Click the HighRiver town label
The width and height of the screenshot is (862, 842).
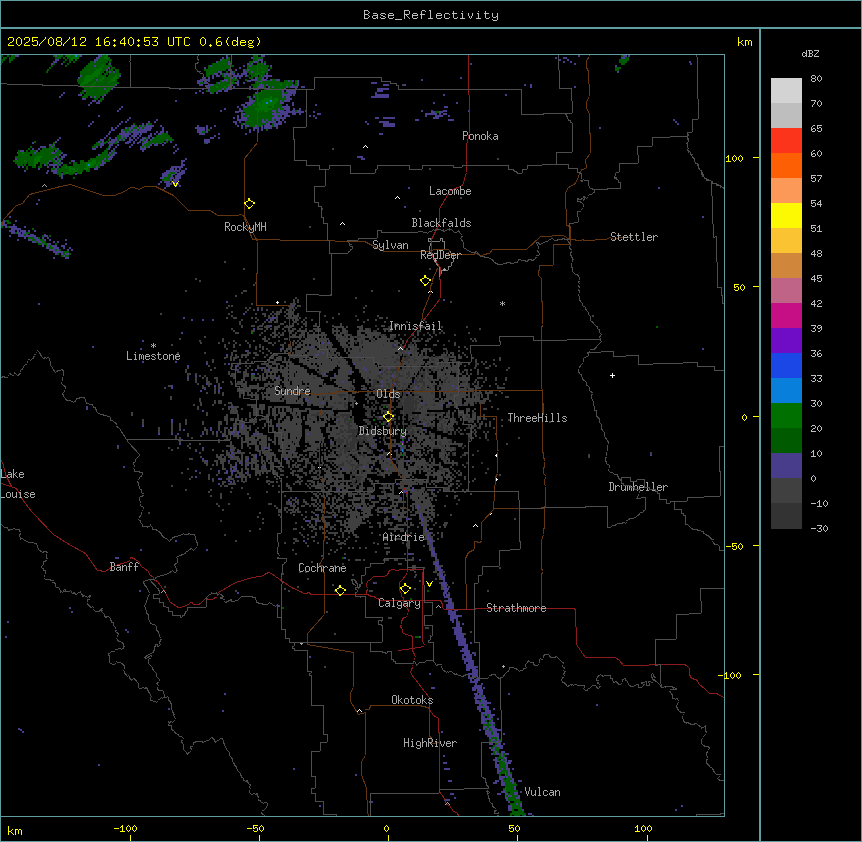(430, 743)
